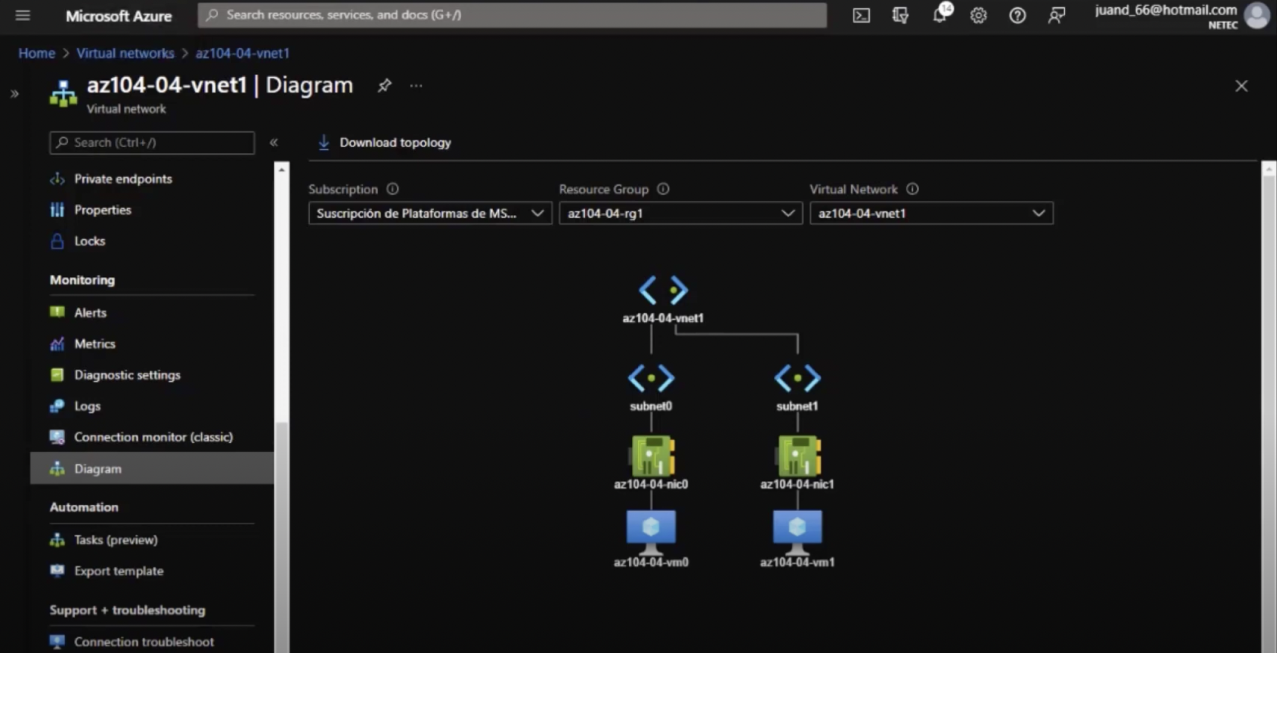This screenshot has width=1280, height=720.
Task: Open the notifications bell icon
Action: point(940,16)
